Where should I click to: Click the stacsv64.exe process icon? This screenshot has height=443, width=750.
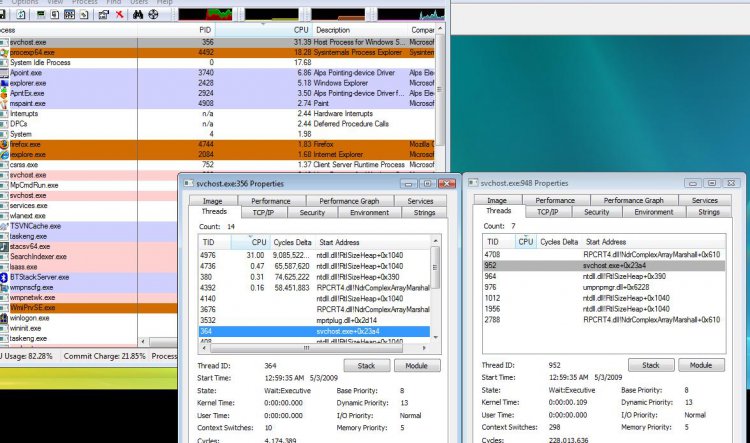coord(4,246)
